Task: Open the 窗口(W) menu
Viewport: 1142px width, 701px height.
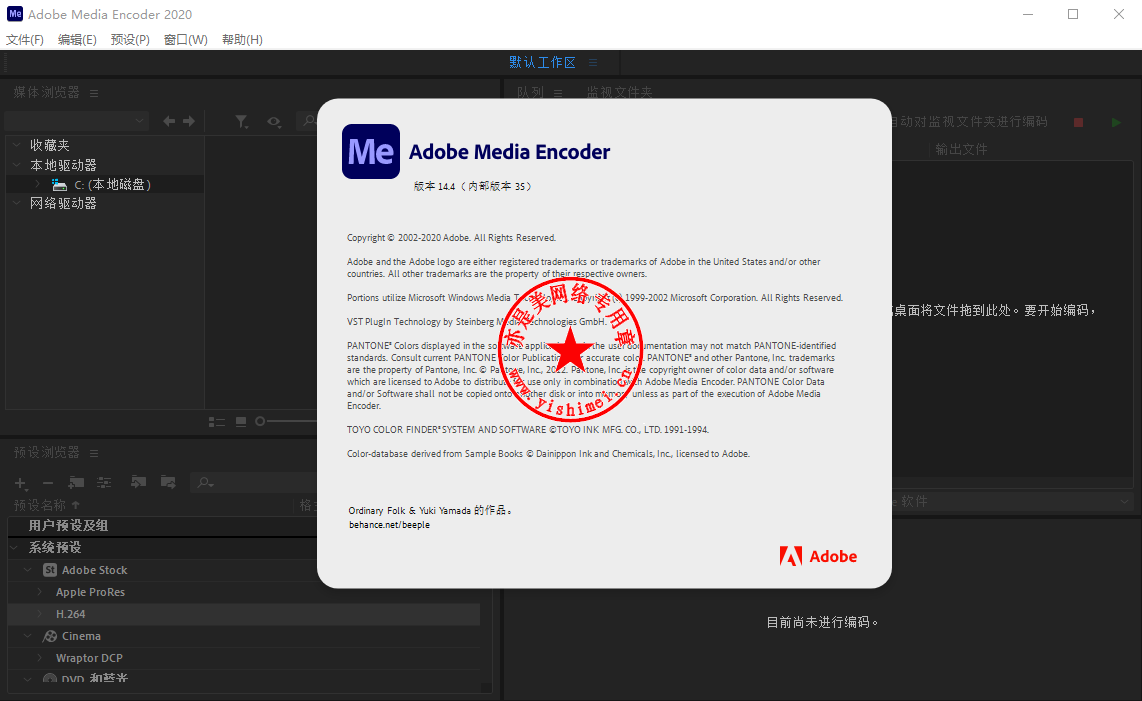Action: [186, 39]
